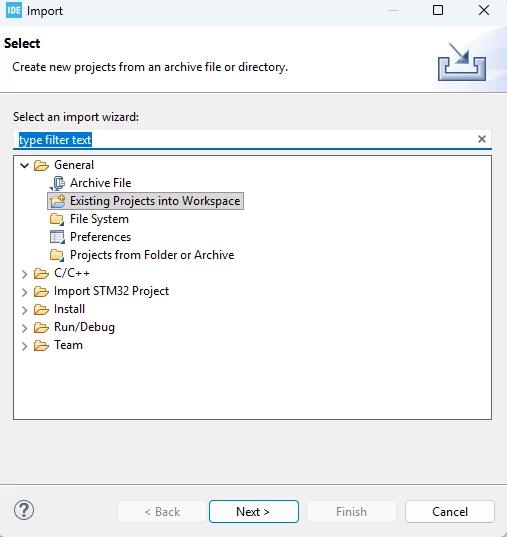This screenshot has width=507, height=537.
Task: Collapse the General category
Action: [24, 166]
